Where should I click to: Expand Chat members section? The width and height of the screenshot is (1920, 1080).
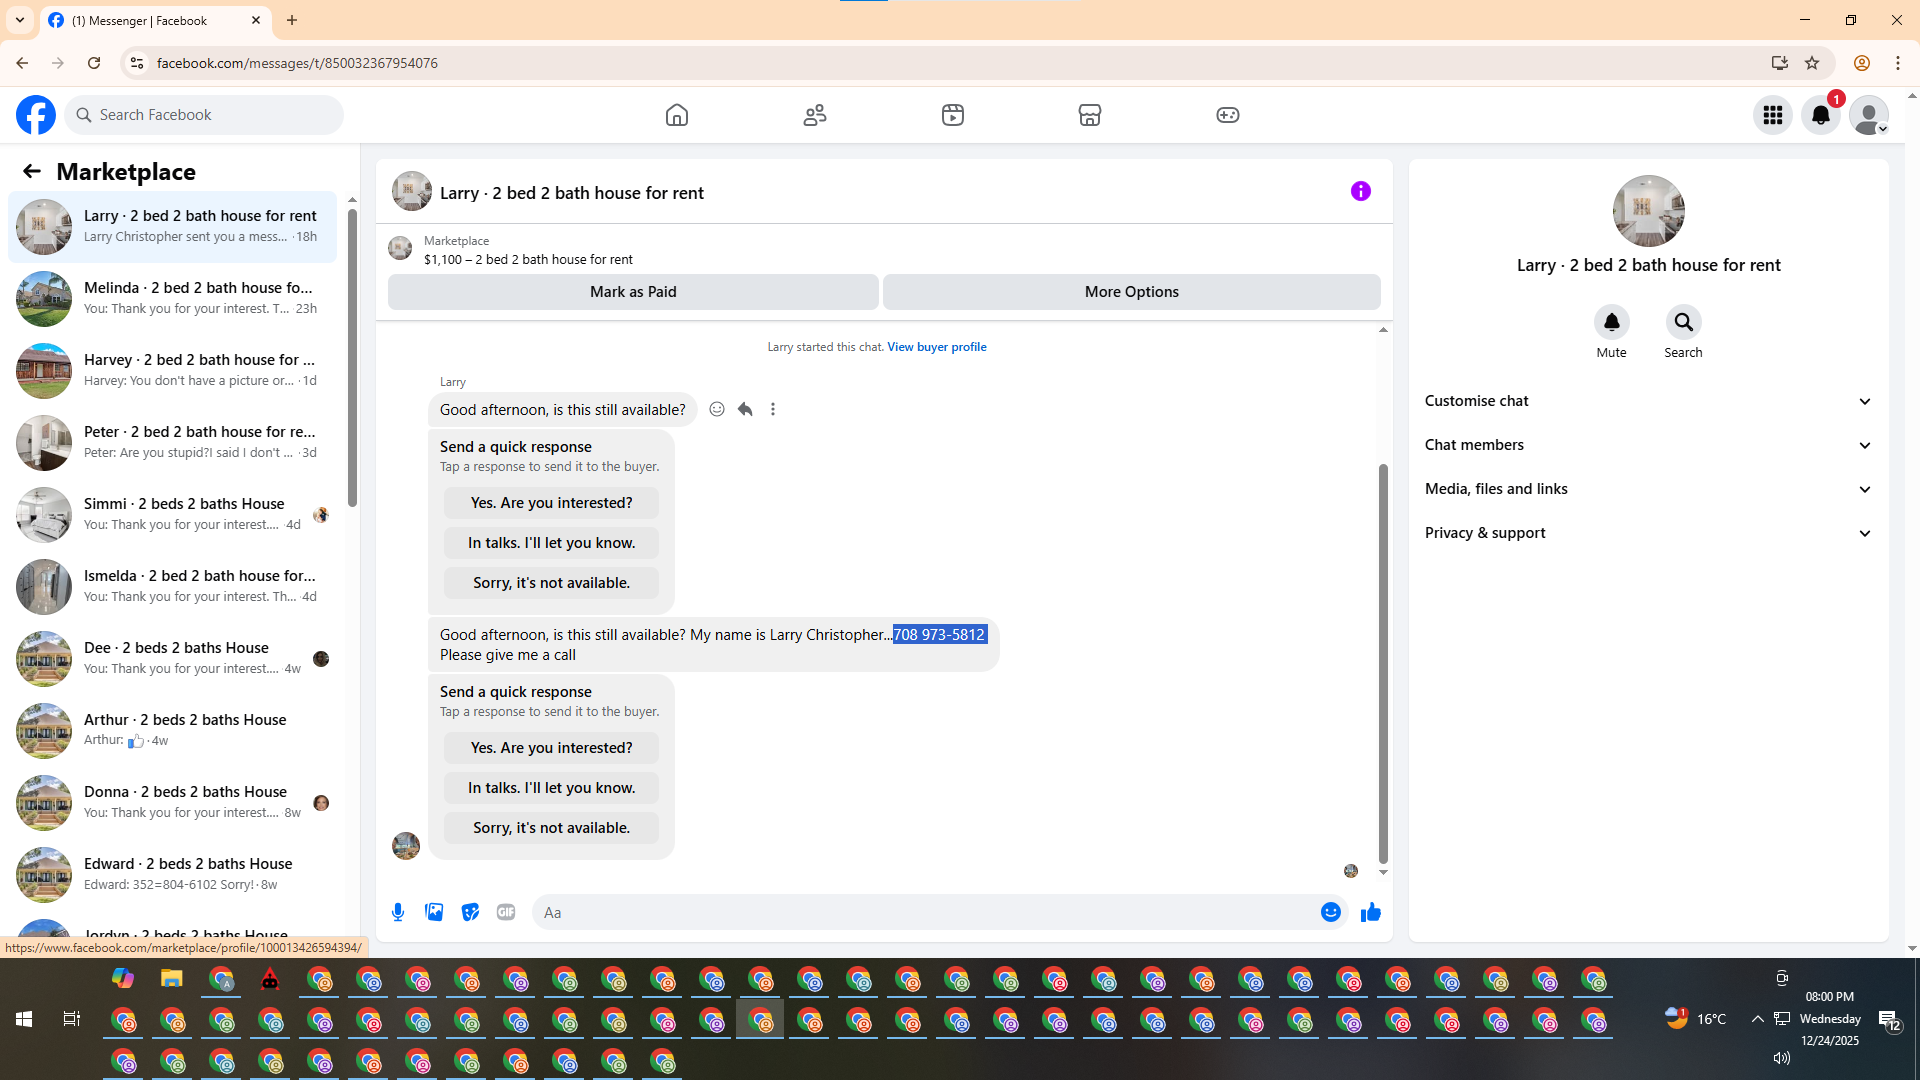click(1648, 445)
